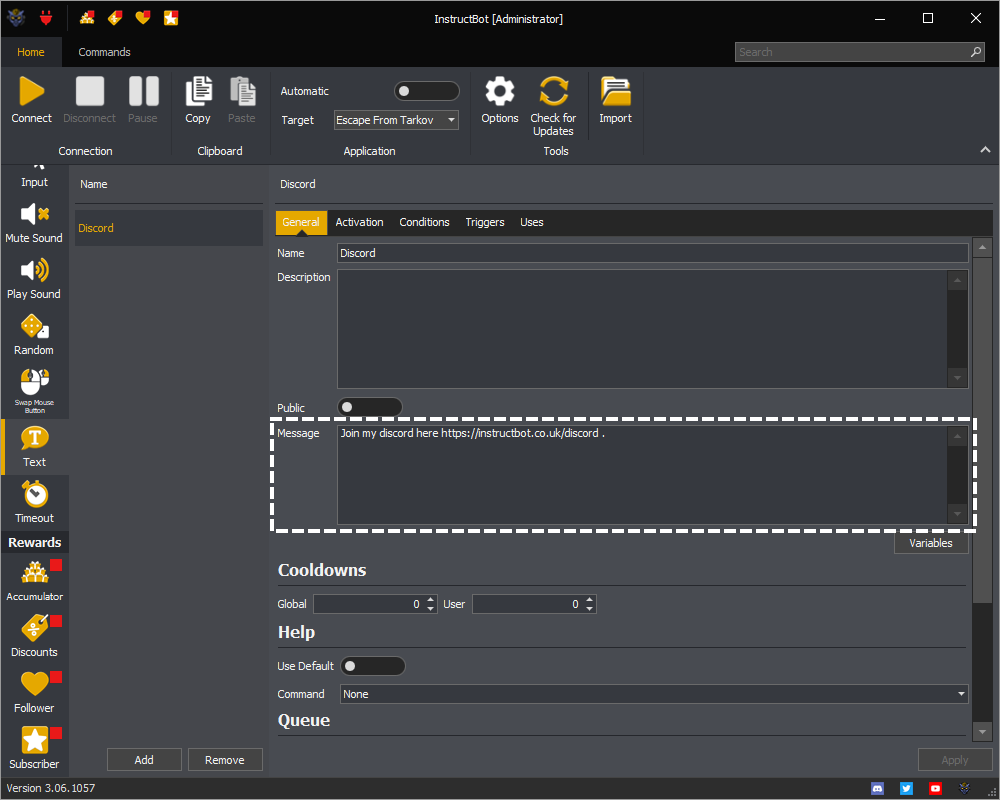This screenshot has height=800, width=1000.
Task: Increase the Global cooldown value
Action: (430, 600)
